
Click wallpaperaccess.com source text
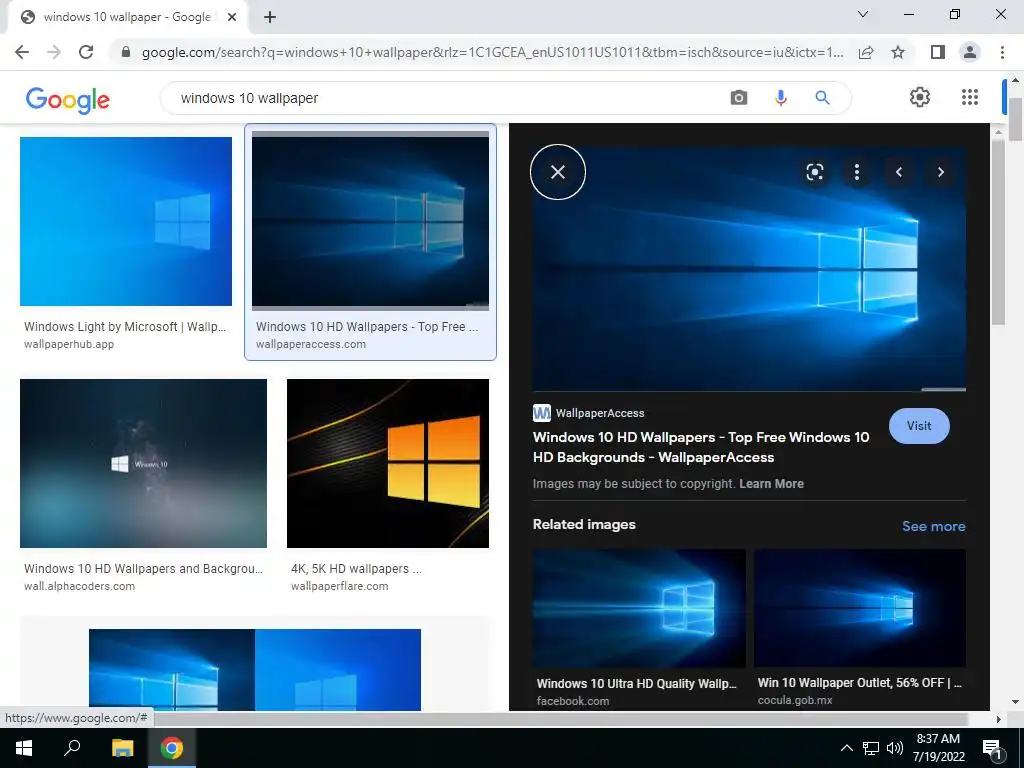pos(311,344)
